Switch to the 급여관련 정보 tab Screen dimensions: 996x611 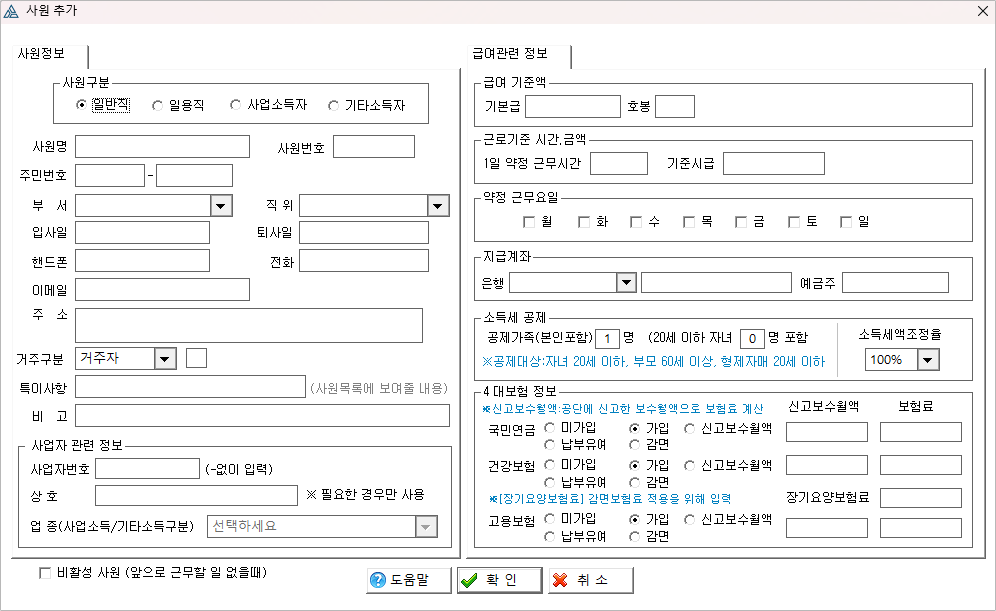coord(510,54)
